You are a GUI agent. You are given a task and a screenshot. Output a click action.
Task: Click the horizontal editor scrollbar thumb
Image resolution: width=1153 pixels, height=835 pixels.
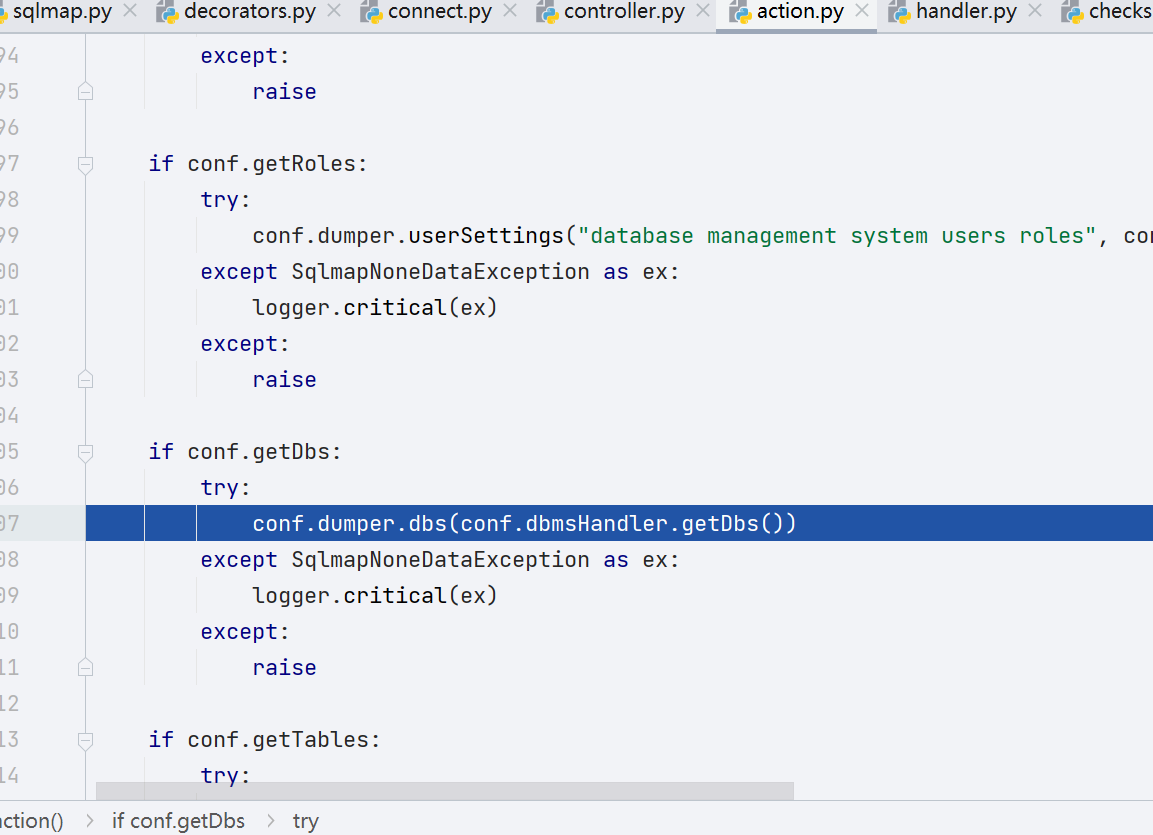click(445, 791)
